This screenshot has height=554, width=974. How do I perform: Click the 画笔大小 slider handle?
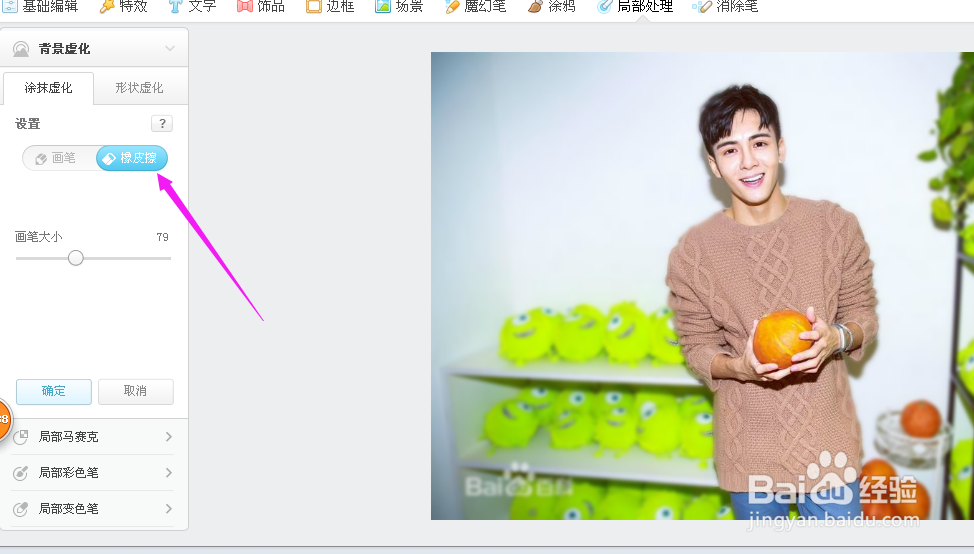(x=76, y=258)
